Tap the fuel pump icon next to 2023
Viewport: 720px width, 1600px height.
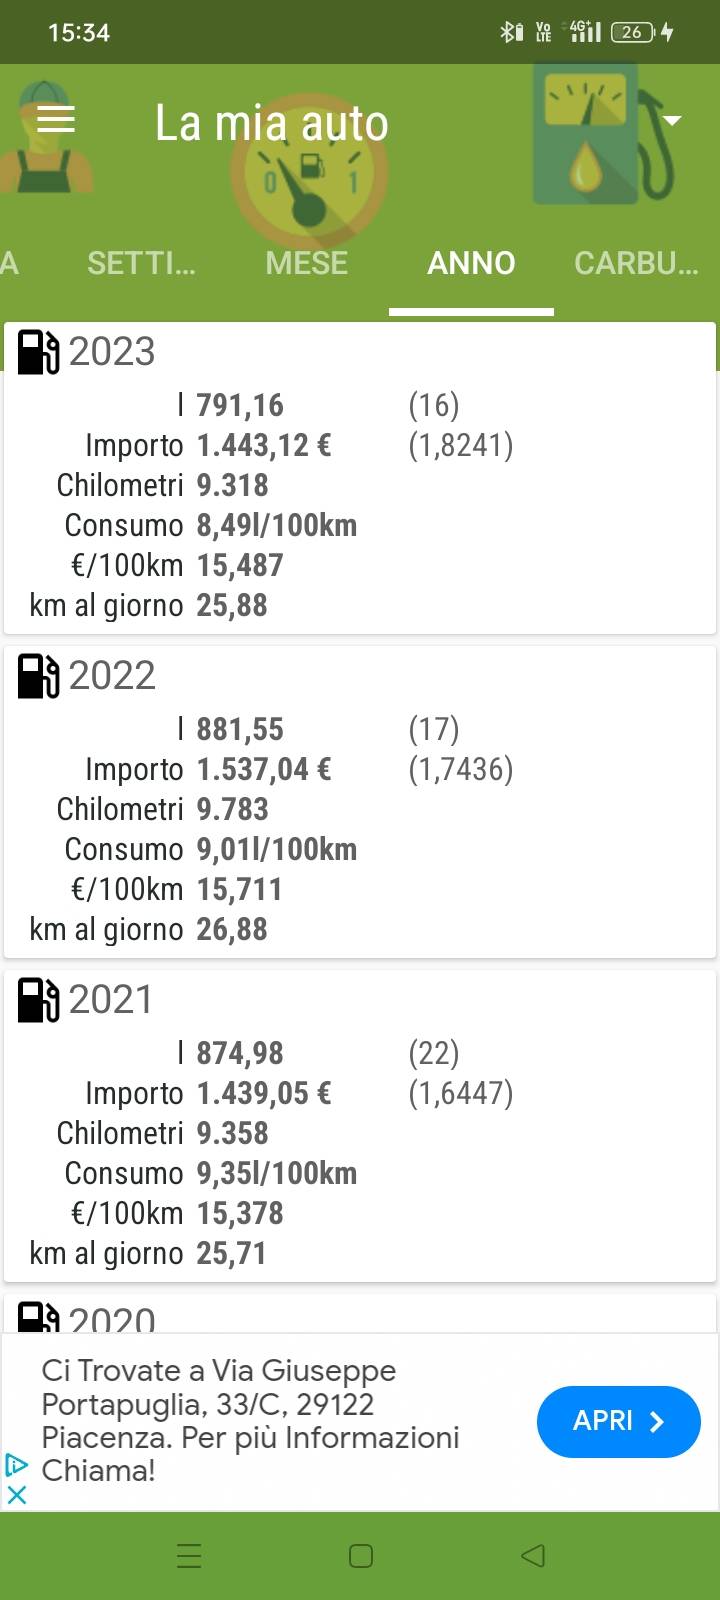point(39,352)
